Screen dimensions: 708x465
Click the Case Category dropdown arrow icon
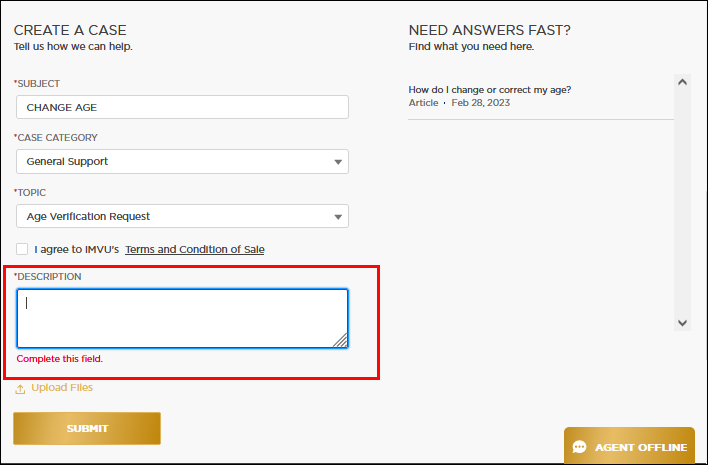[338, 162]
